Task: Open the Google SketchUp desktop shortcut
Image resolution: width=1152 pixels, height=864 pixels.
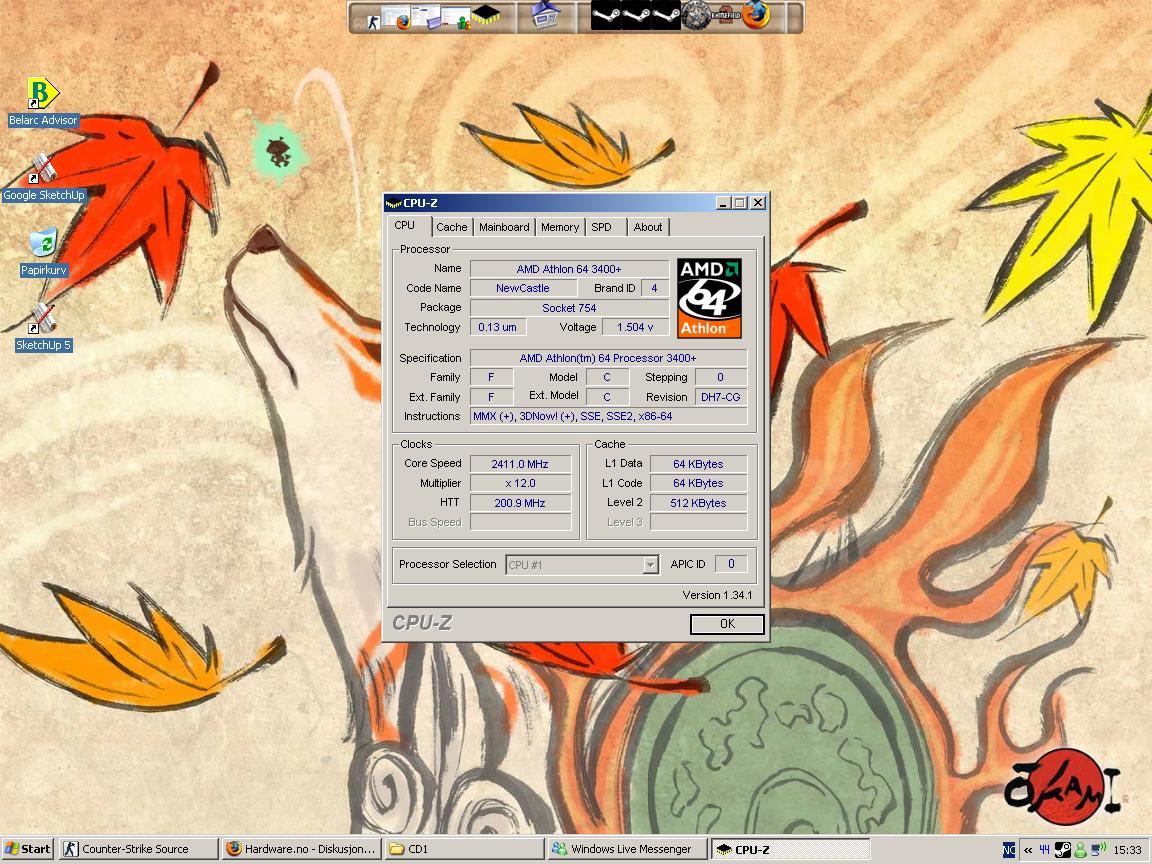Action: coord(43,177)
